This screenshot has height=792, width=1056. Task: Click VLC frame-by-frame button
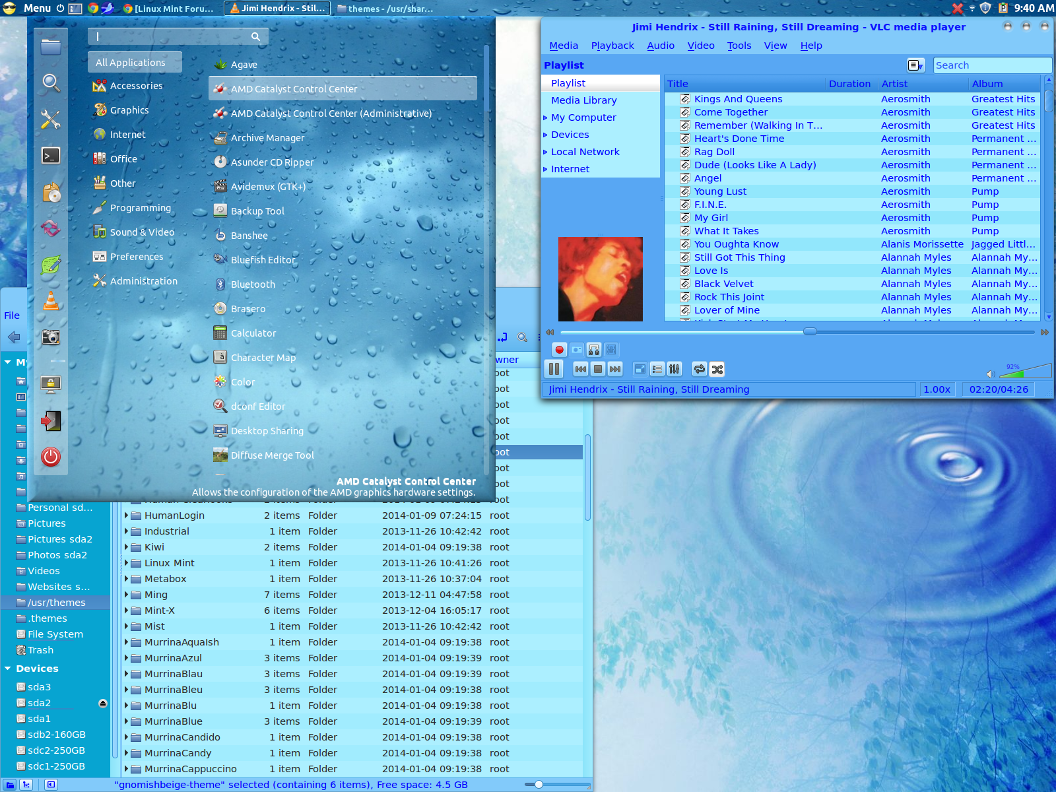tap(611, 350)
